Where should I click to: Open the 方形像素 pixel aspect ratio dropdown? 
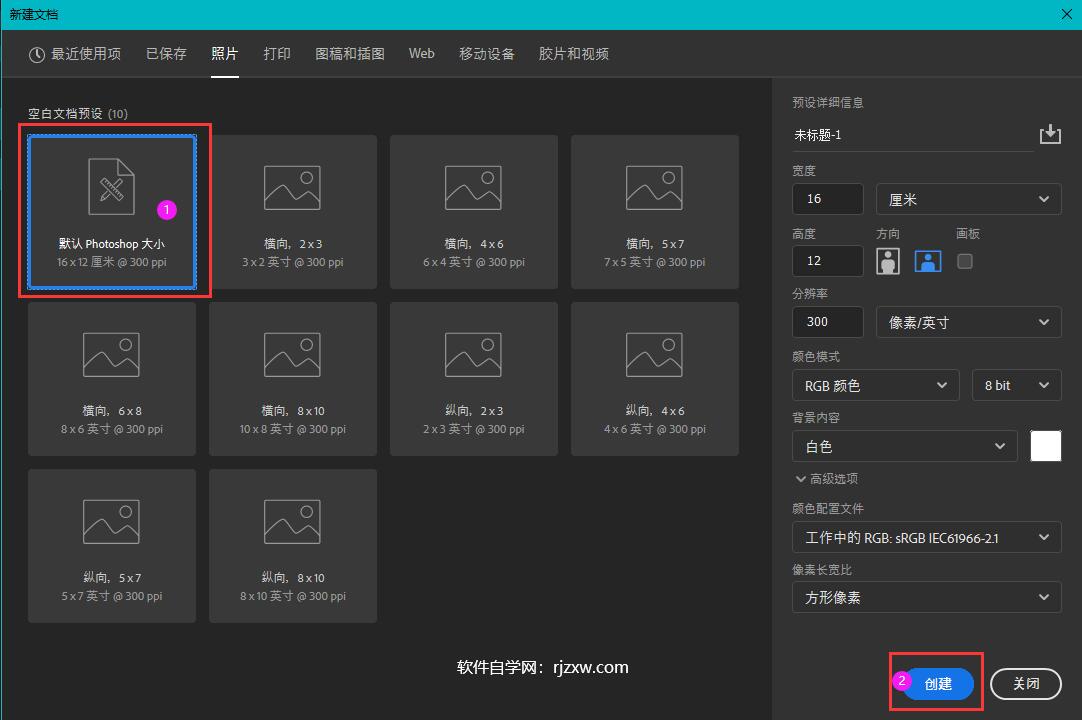(927, 597)
